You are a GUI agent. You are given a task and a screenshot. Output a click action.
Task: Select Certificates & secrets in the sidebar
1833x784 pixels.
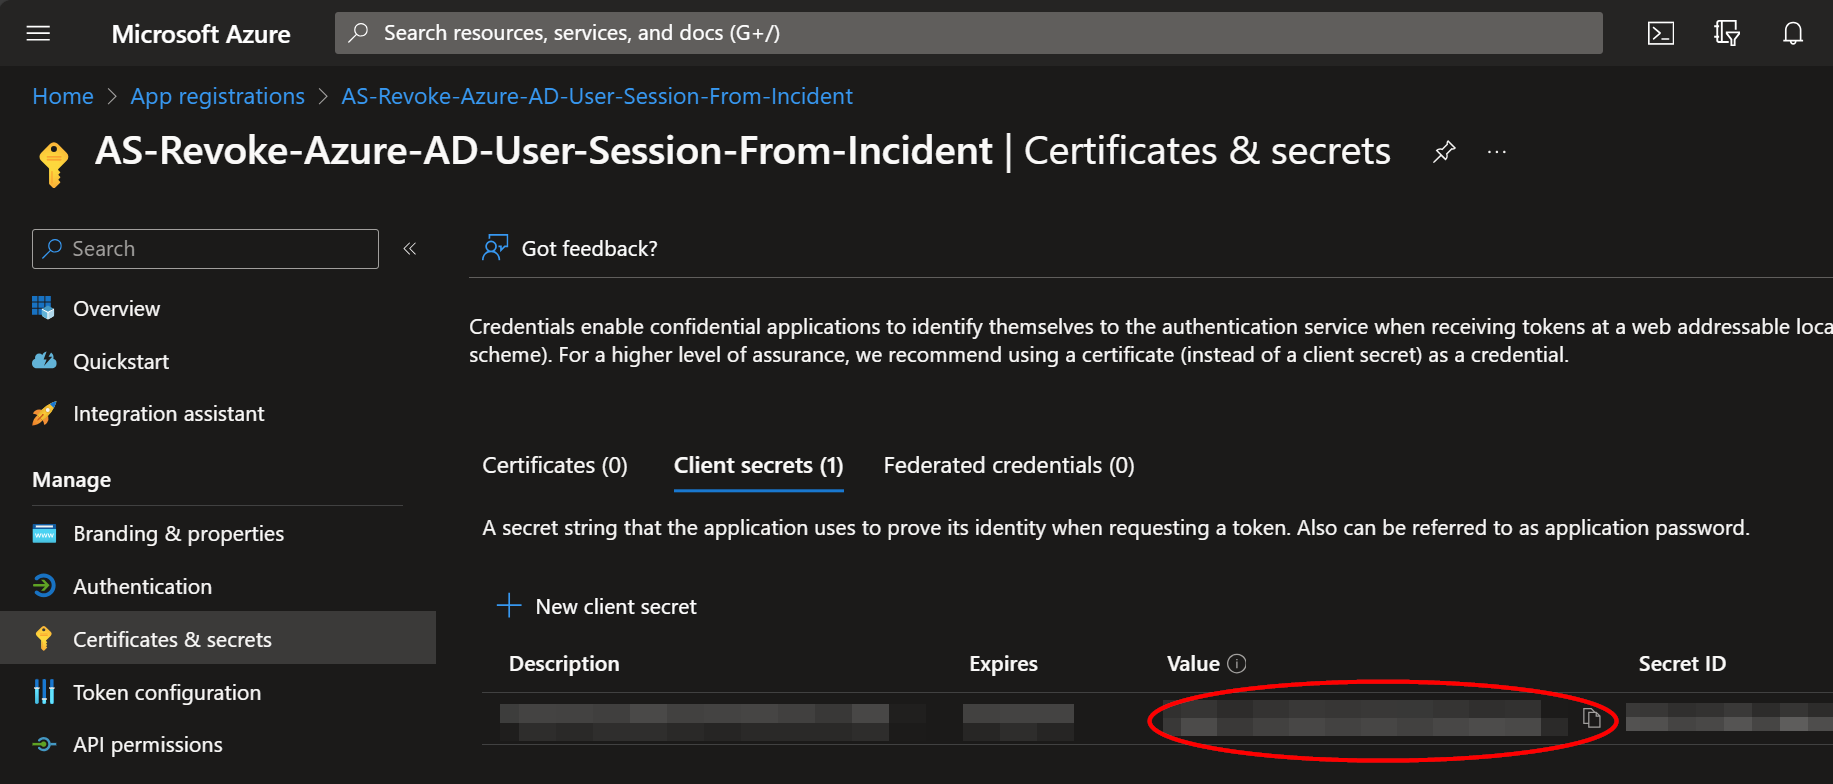[x=218, y=638]
